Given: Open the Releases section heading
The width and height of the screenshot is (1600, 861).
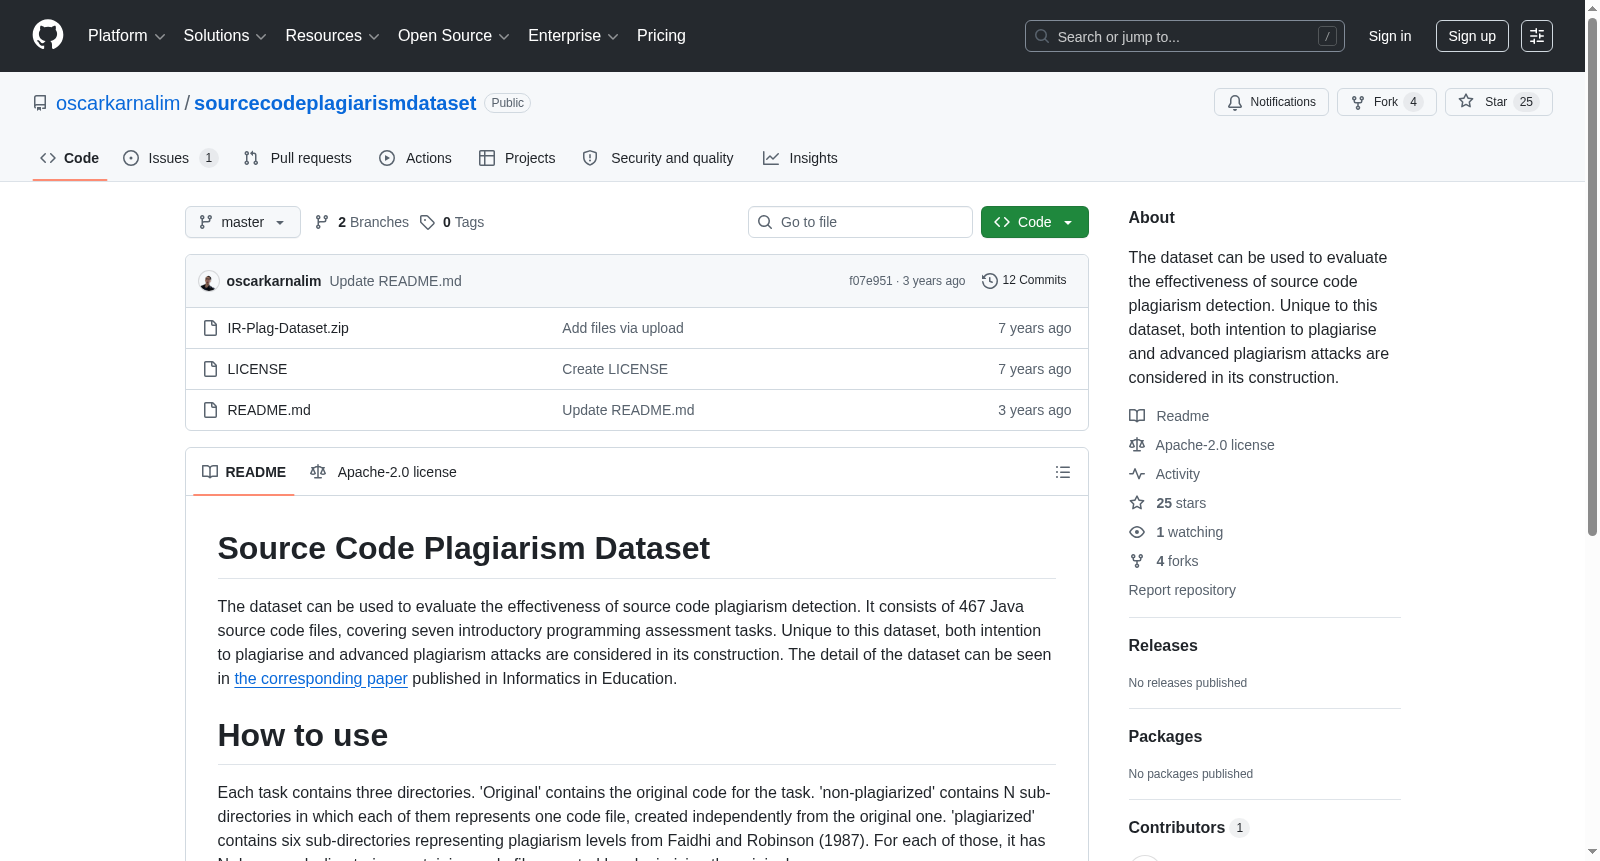Looking at the screenshot, I should tap(1163, 646).
